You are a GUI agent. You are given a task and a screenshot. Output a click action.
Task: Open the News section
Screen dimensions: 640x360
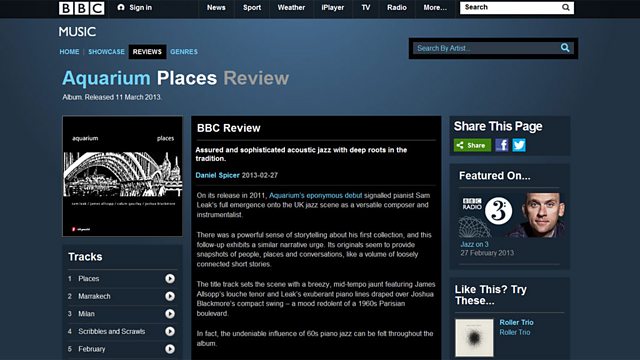pyautogui.click(x=216, y=7)
